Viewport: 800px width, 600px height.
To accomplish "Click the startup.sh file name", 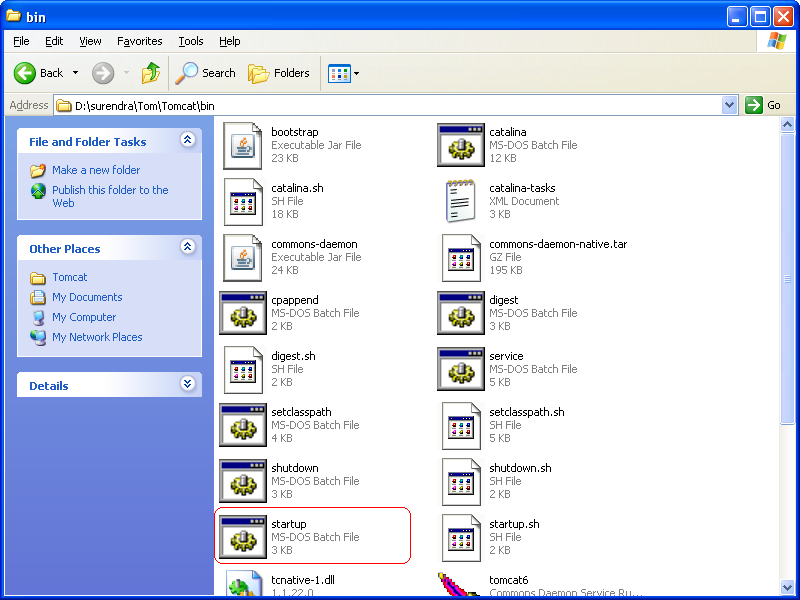I will (514, 524).
